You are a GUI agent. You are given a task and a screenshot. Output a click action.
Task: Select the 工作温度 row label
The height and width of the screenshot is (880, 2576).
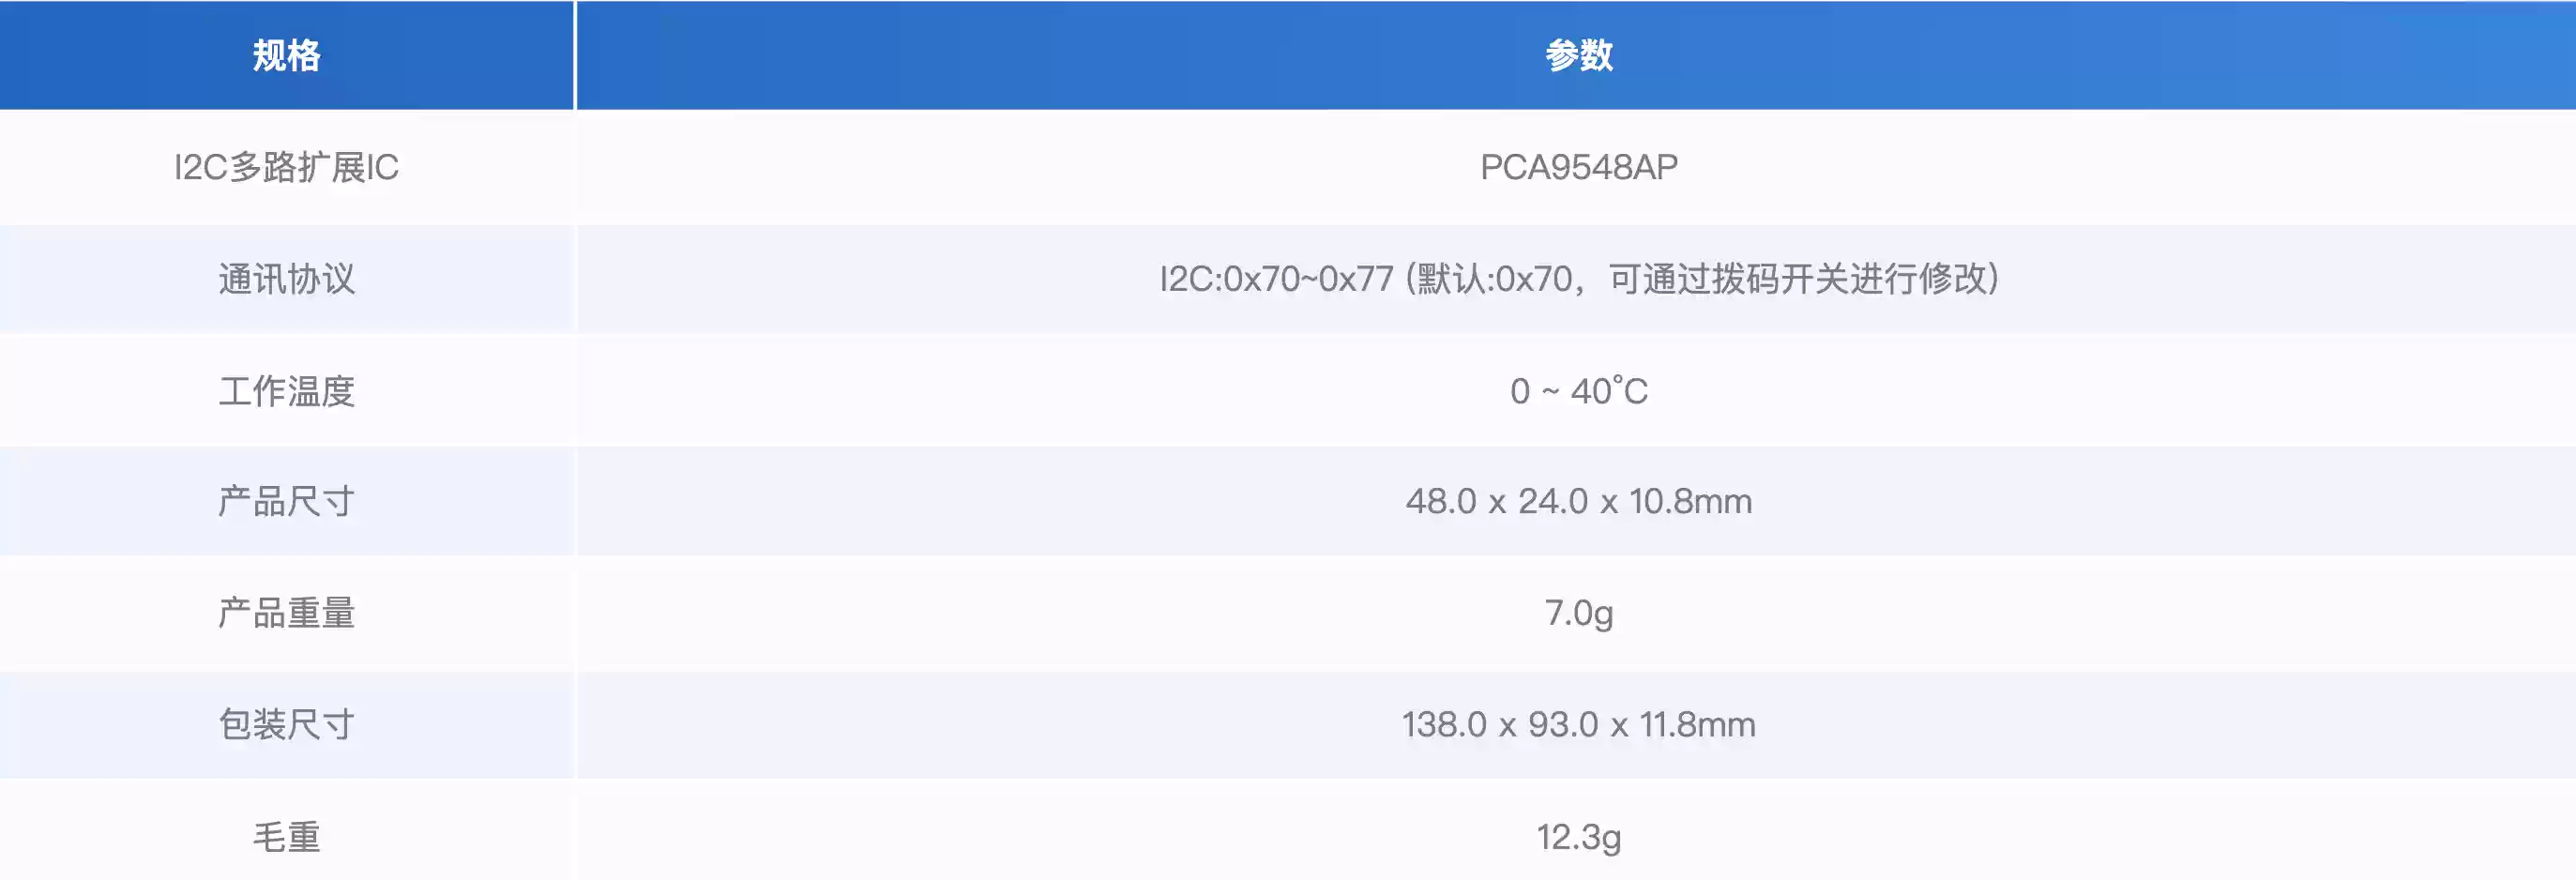[x=286, y=391]
